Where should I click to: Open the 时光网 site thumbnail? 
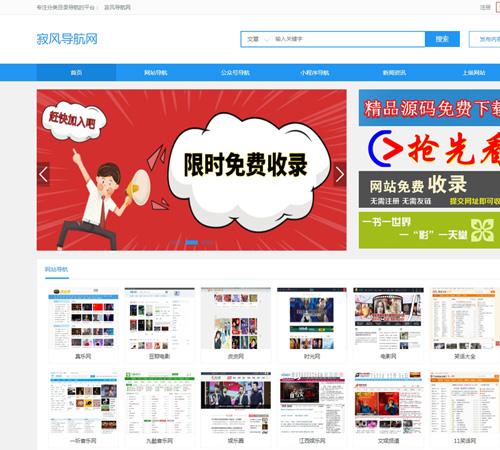312,318
